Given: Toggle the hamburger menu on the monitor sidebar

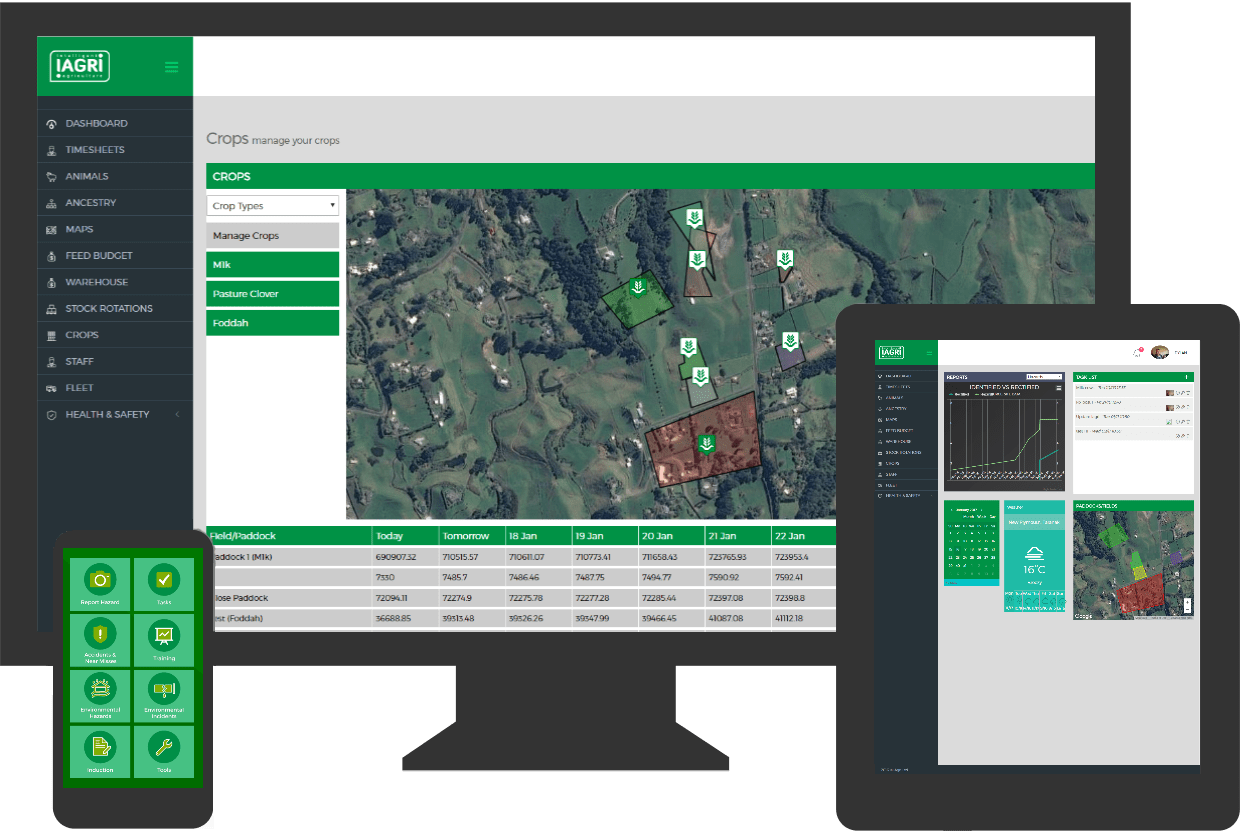Looking at the screenshot, I should pos(171,67).
